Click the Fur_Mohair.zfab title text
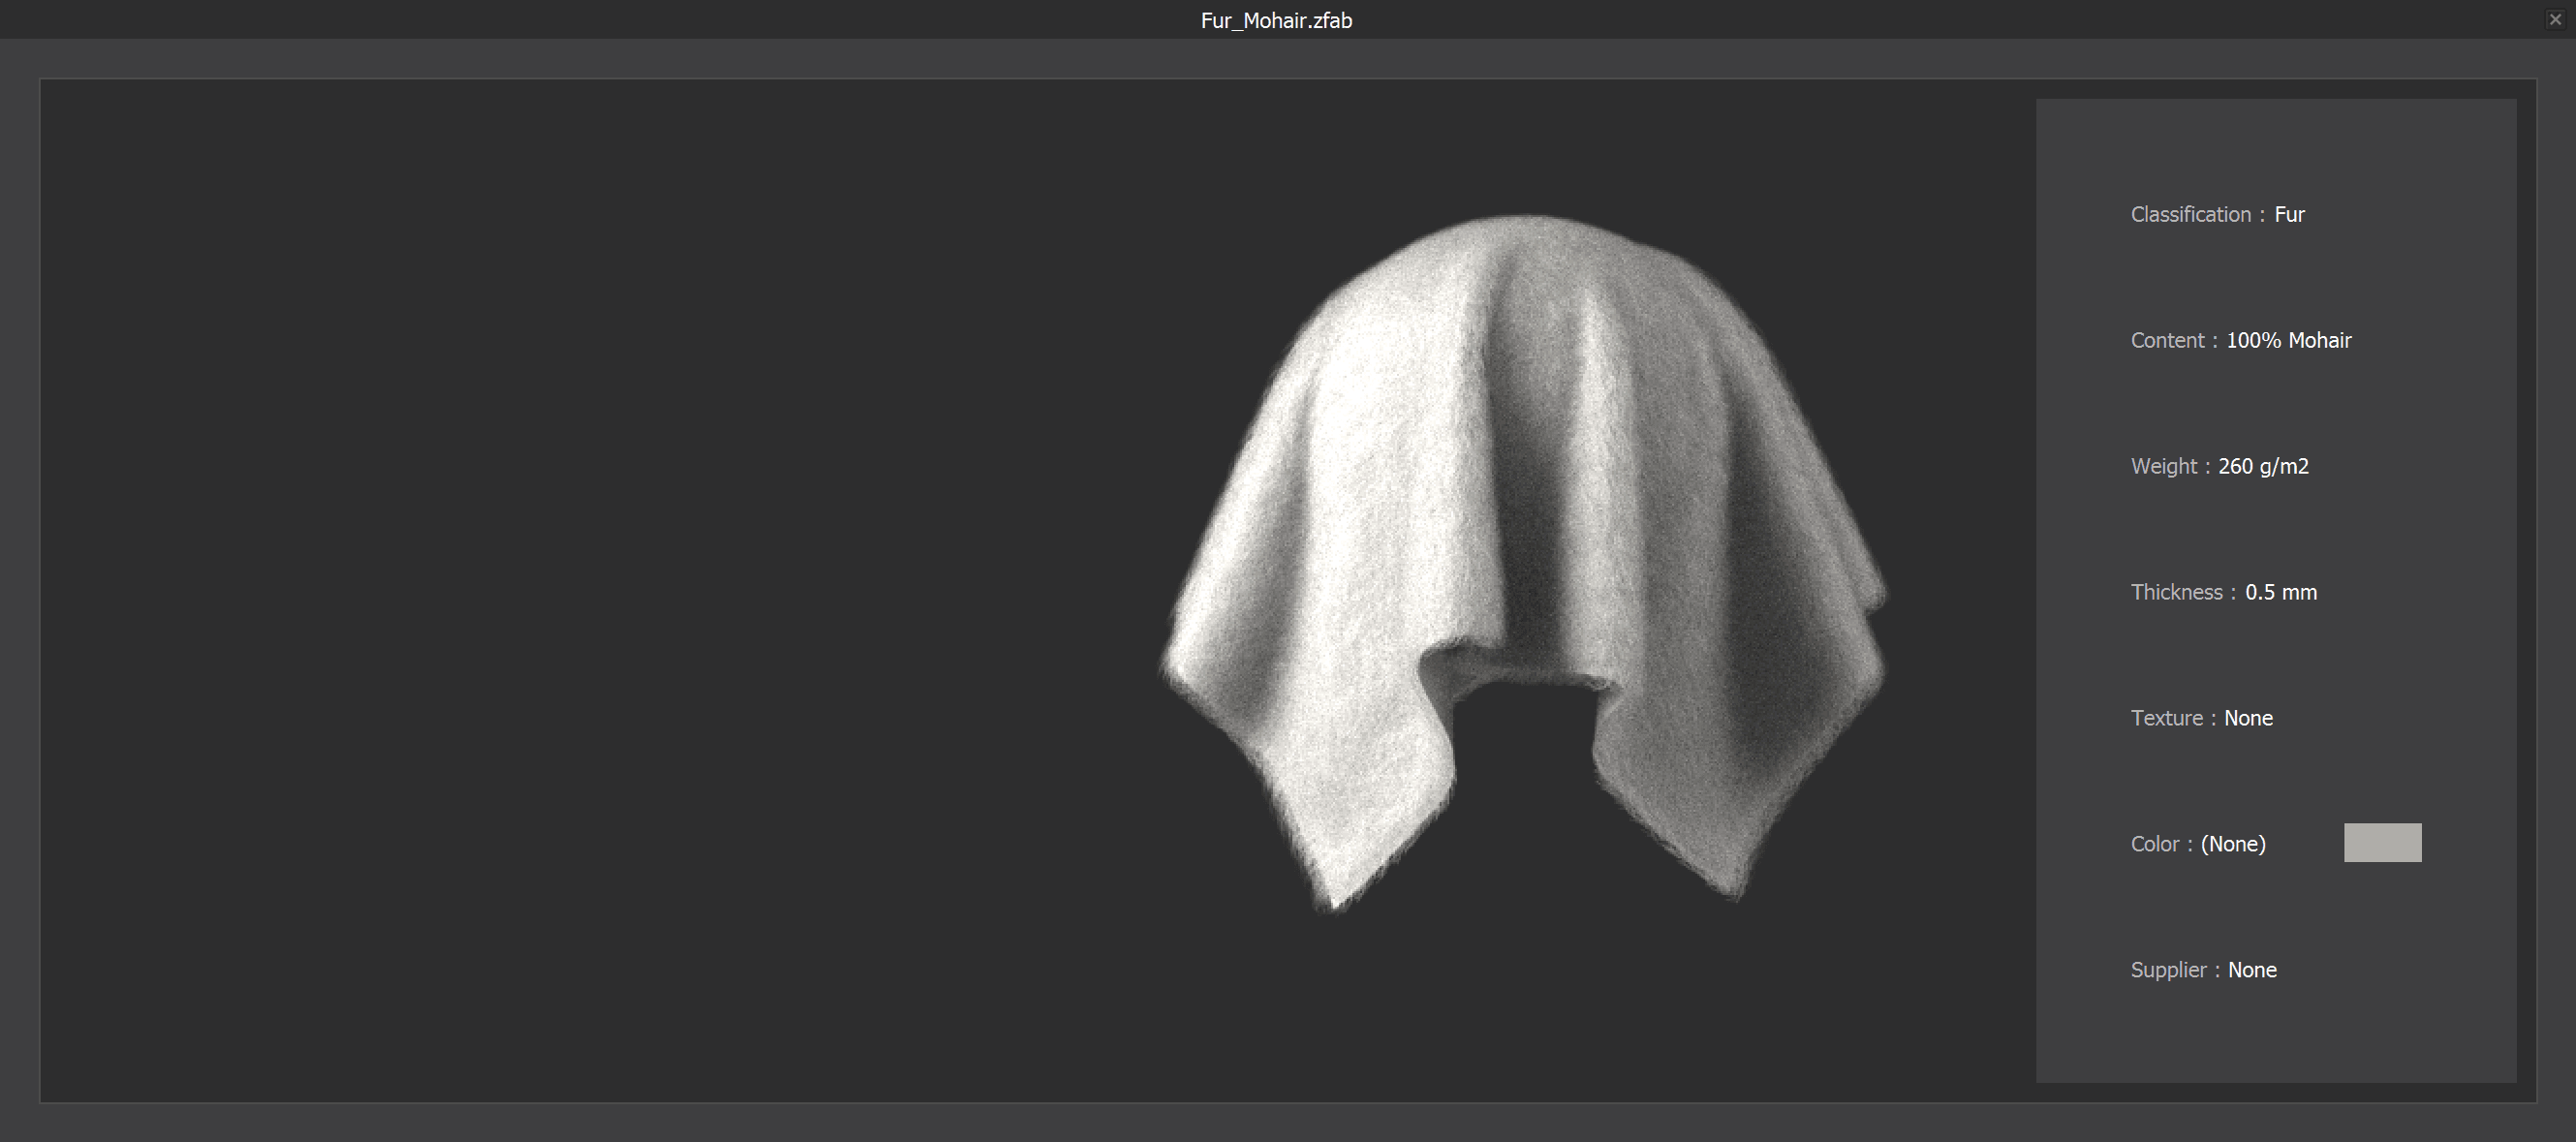 (x=1276, y=21)
